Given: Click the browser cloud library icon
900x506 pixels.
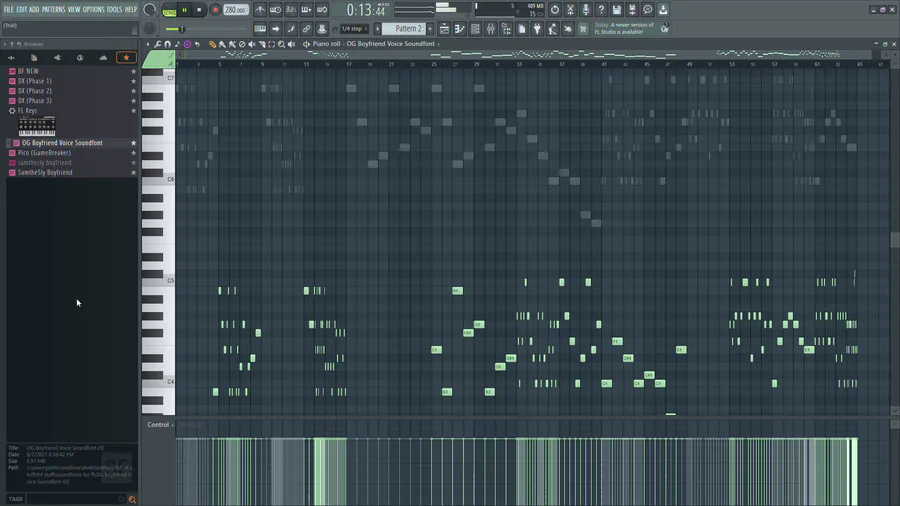Looking at the screenshot, I should 103,57.
